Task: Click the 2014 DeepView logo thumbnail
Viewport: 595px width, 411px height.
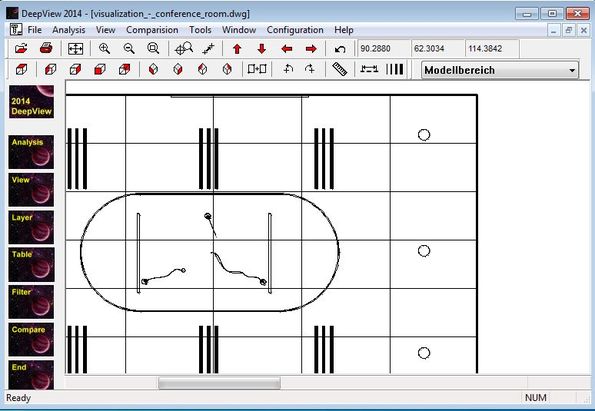Action: 31,102
